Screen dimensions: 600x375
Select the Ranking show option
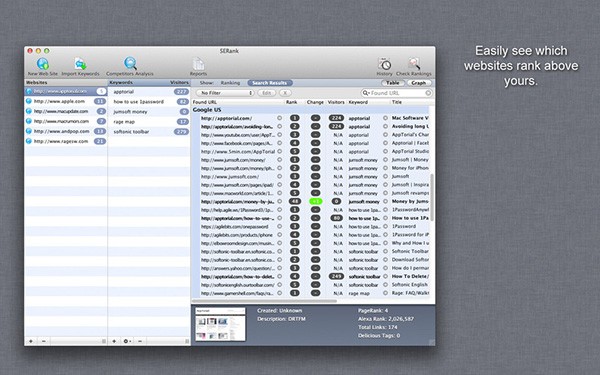(x=230, y=83)
